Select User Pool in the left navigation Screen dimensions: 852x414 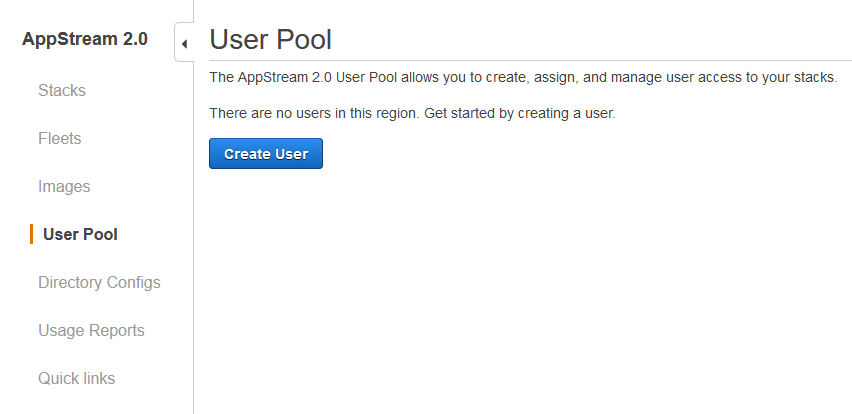coord(80,234)
